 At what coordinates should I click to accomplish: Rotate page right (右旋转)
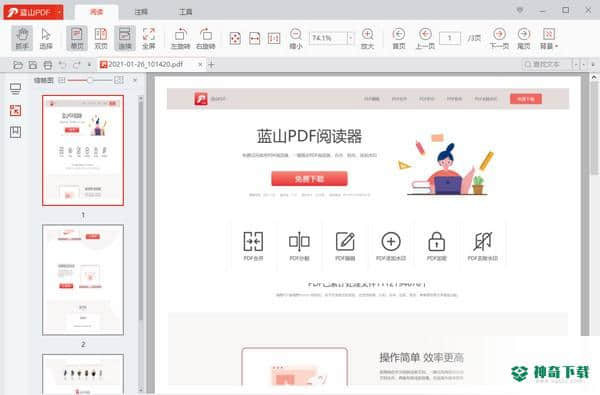[x=206, y=38]
